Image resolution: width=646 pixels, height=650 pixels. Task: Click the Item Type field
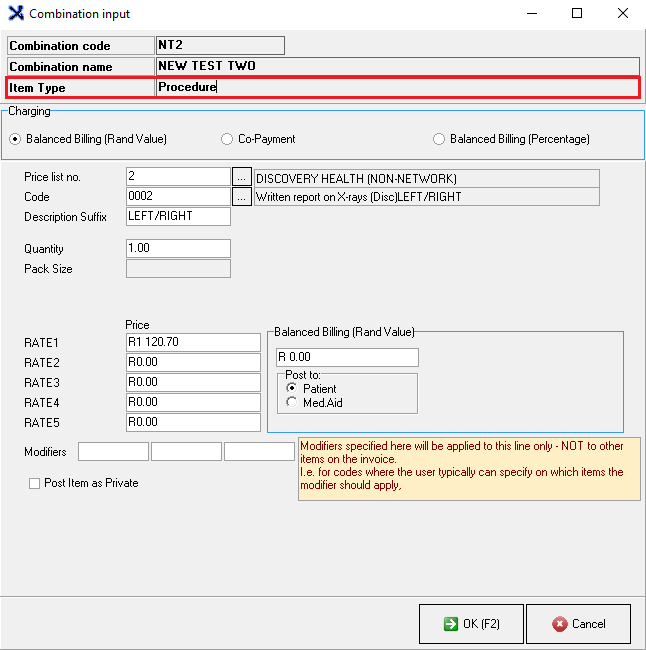tap(396, 88)
